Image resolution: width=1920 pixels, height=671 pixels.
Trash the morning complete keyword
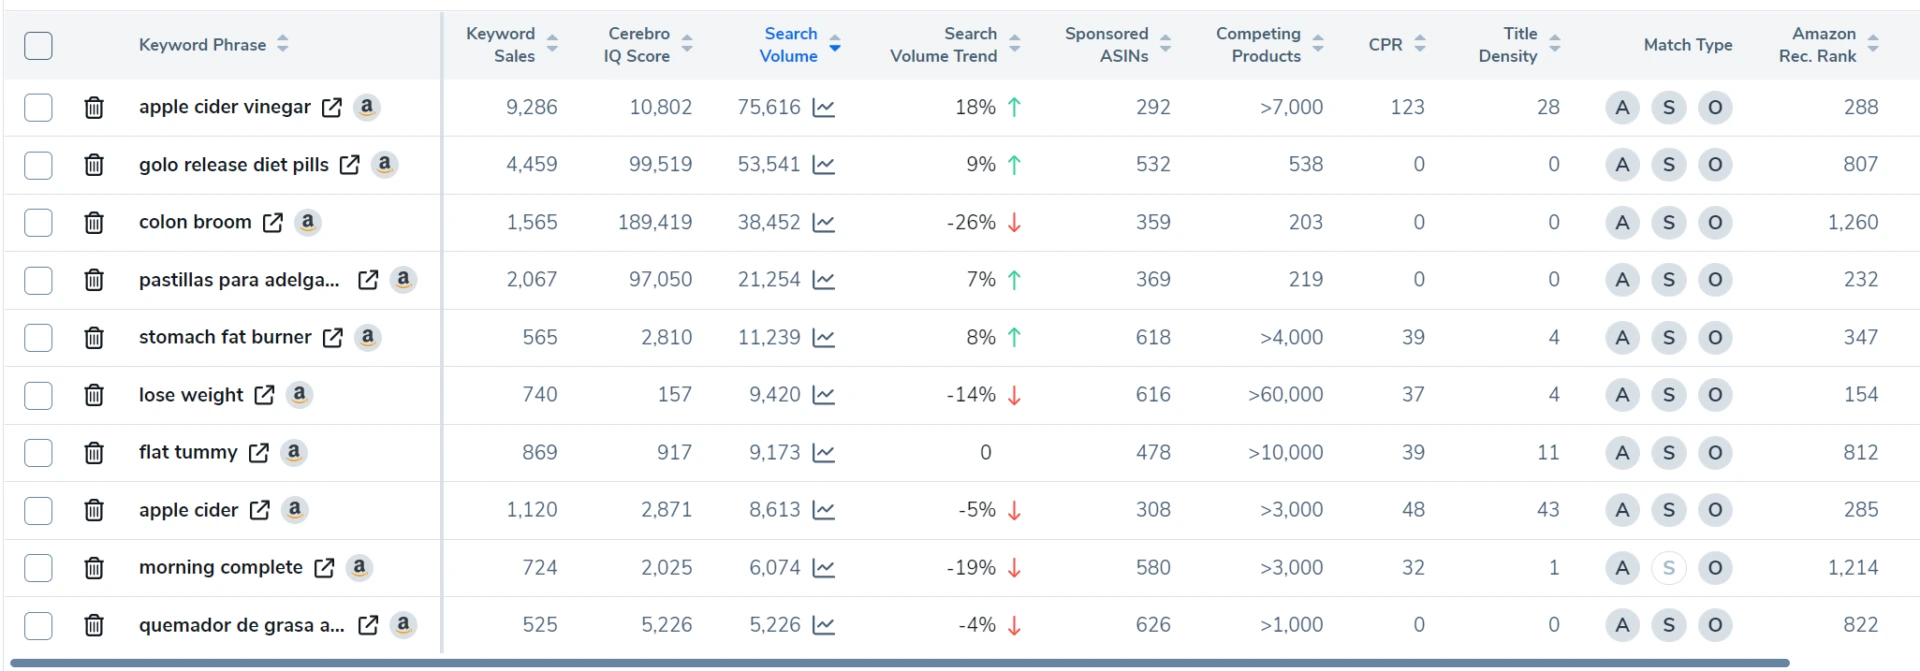point(93,568)
